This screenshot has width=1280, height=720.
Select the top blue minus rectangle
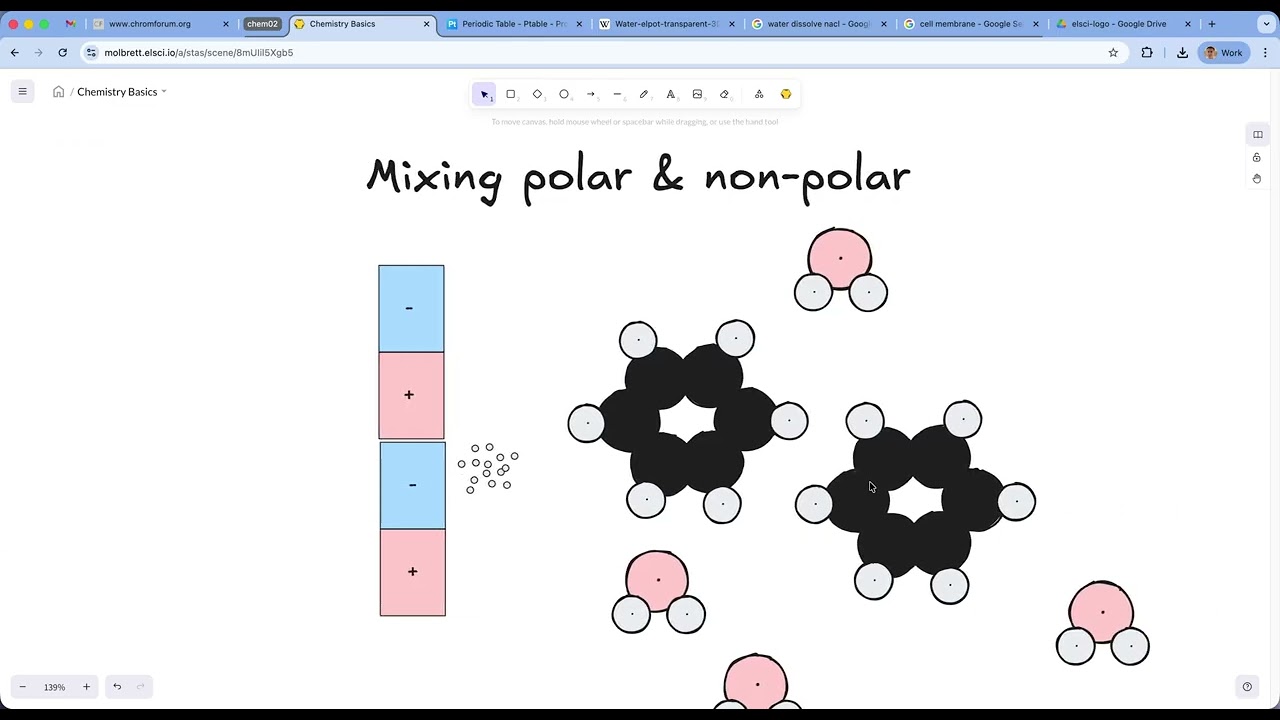[x=411, y=309]
